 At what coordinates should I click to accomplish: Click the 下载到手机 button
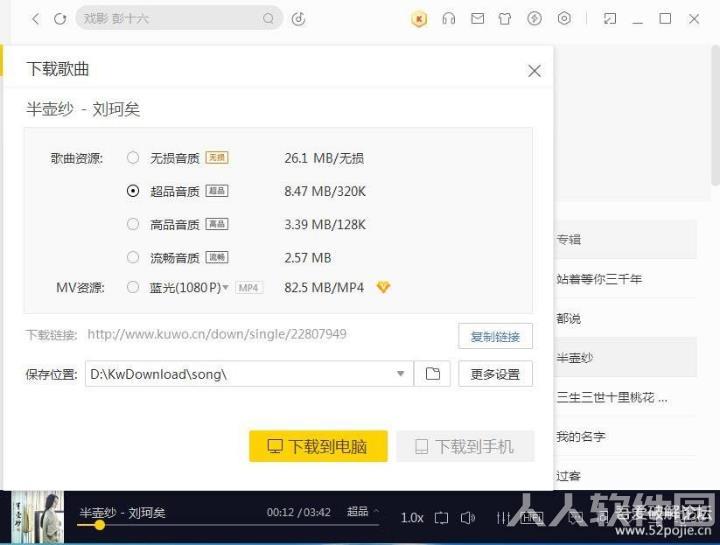tap(465, 446)
